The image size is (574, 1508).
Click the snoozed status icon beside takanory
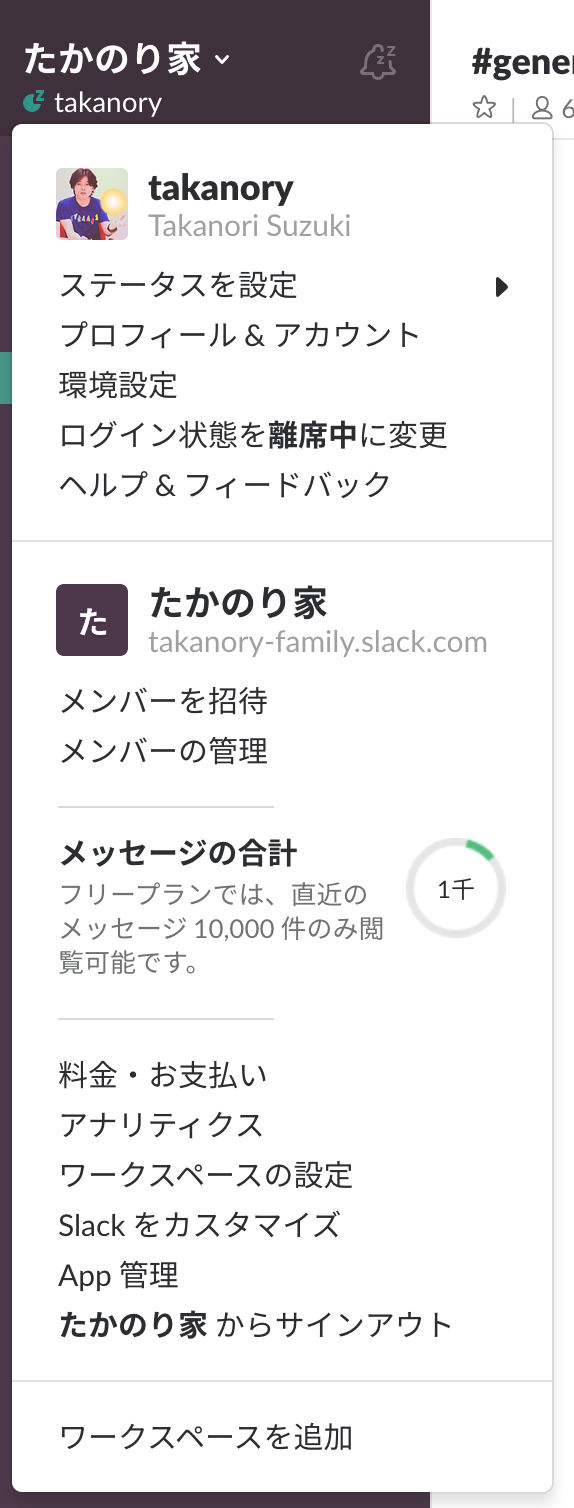(34, 101)
